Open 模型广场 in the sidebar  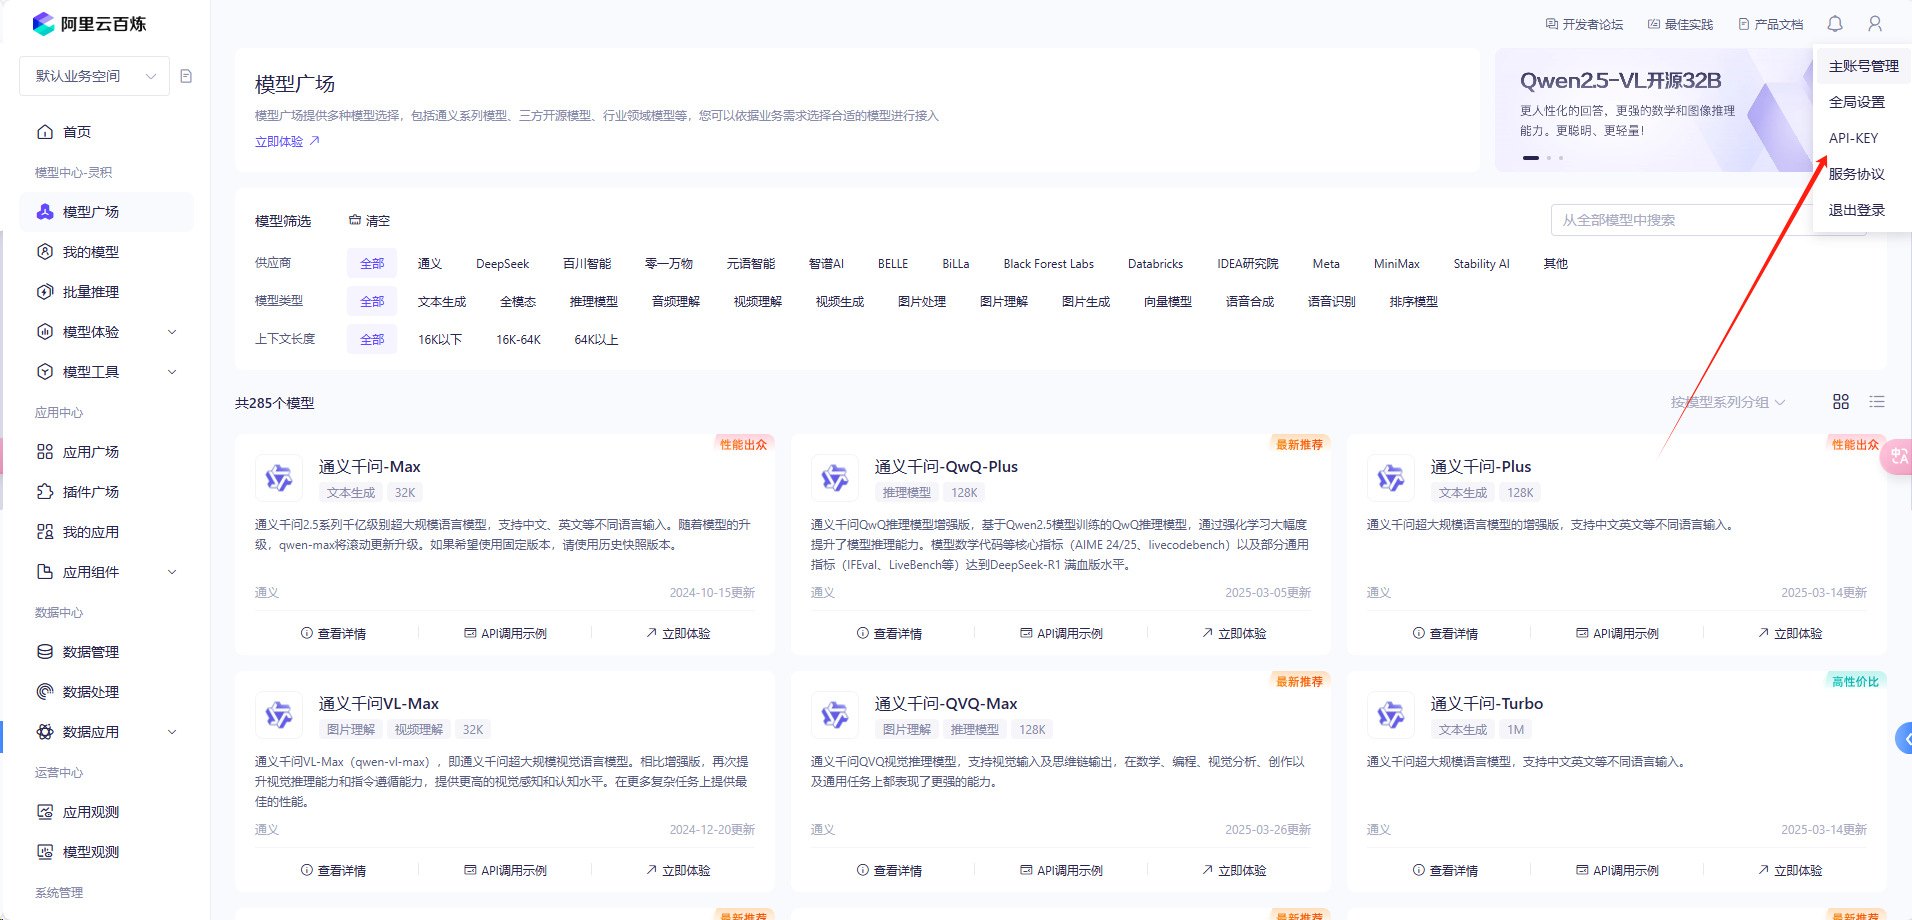pos(106,212)
